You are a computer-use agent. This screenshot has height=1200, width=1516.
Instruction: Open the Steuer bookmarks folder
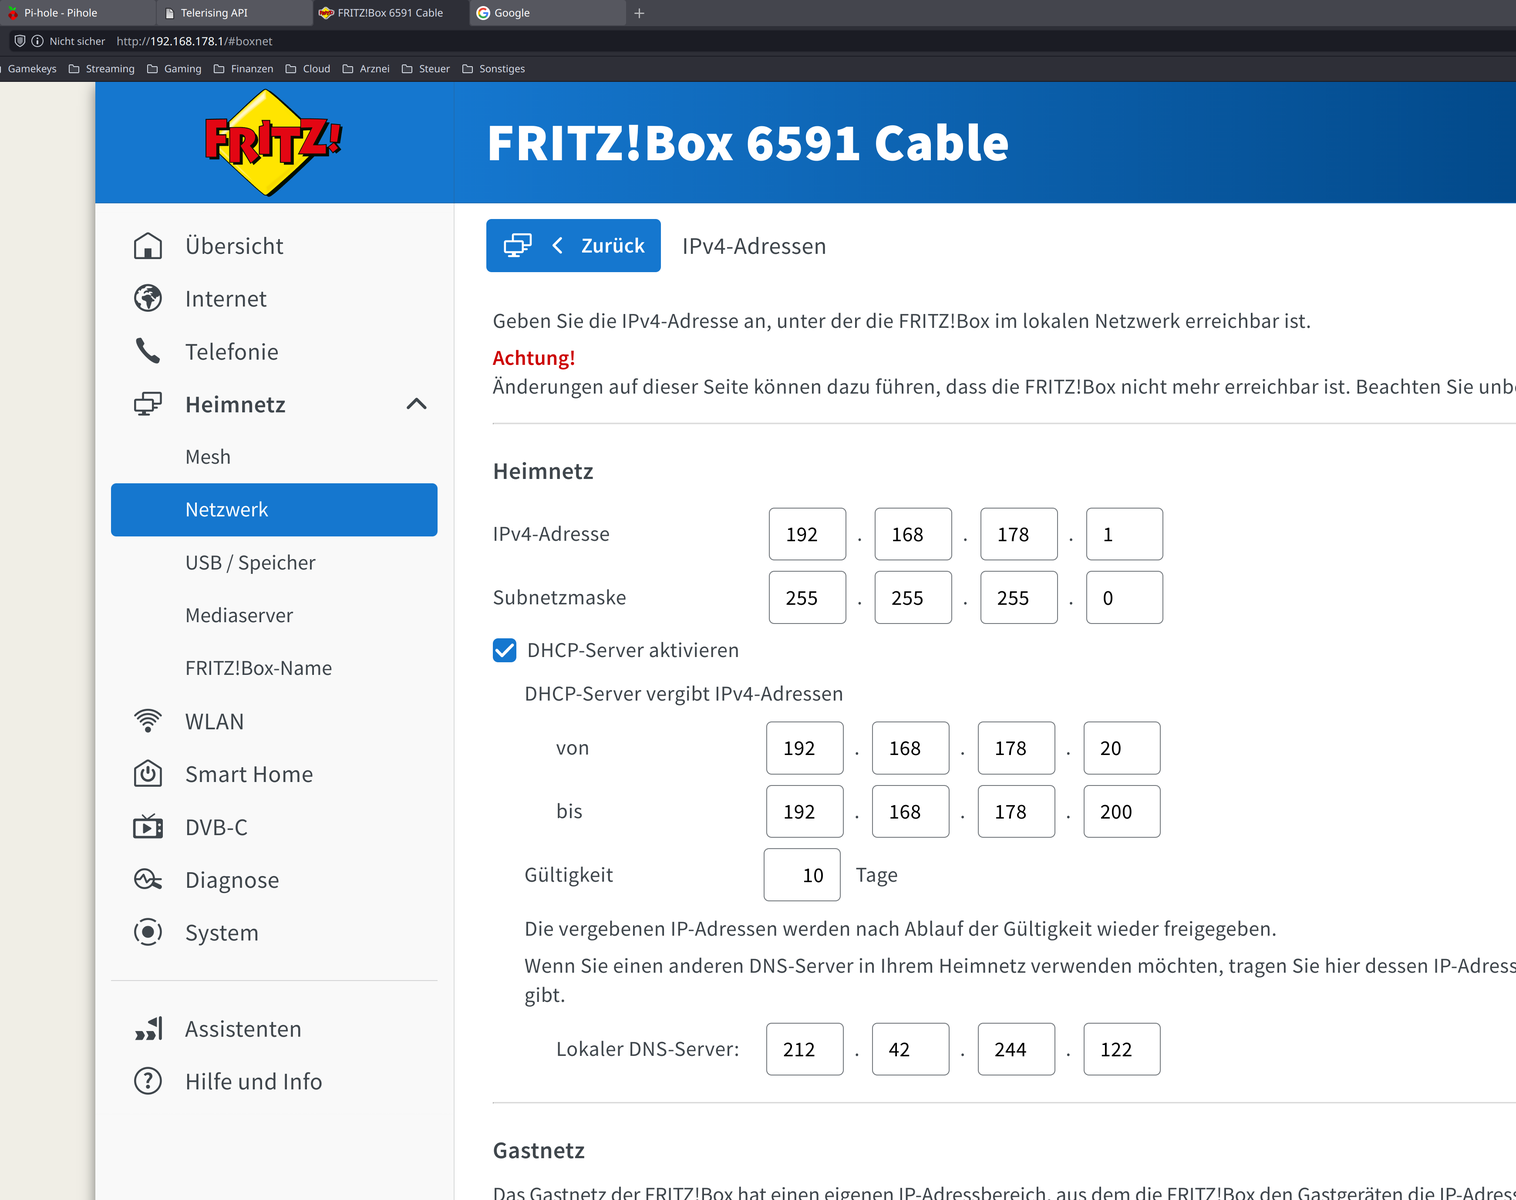(426, 69)
